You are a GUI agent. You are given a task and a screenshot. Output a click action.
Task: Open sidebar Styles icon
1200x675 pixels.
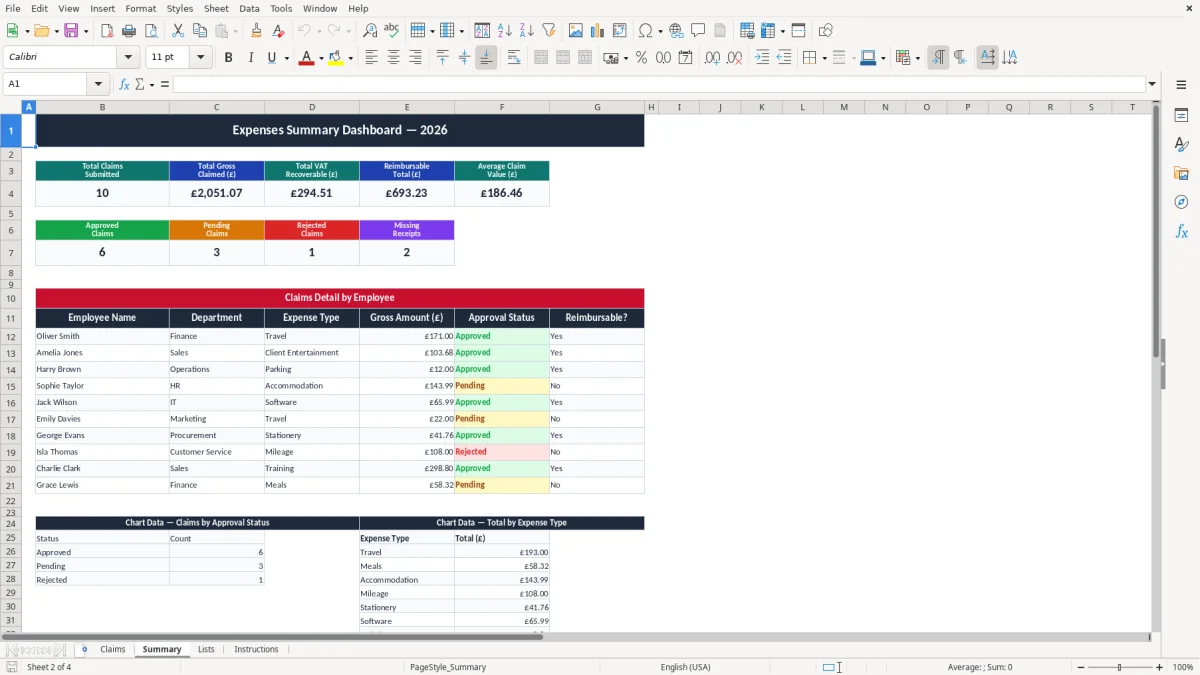coord(1181,144)
